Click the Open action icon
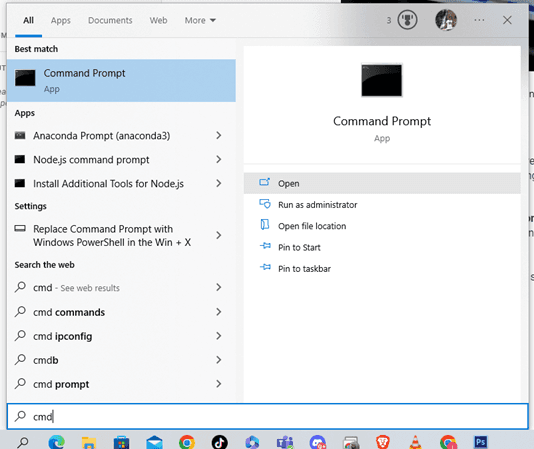 [x=265, y=182]
